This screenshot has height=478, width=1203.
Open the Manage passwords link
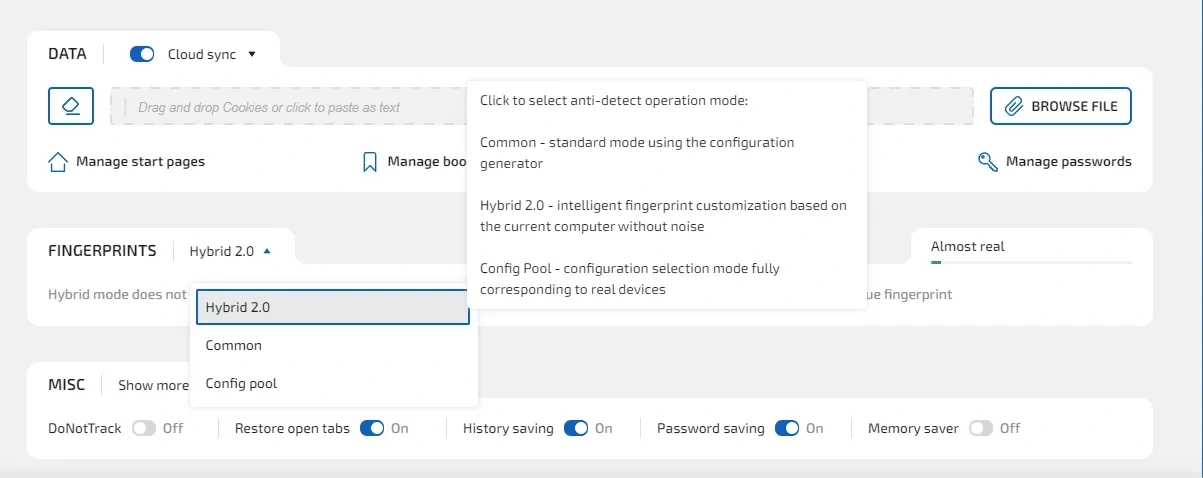click(1068, 162)
